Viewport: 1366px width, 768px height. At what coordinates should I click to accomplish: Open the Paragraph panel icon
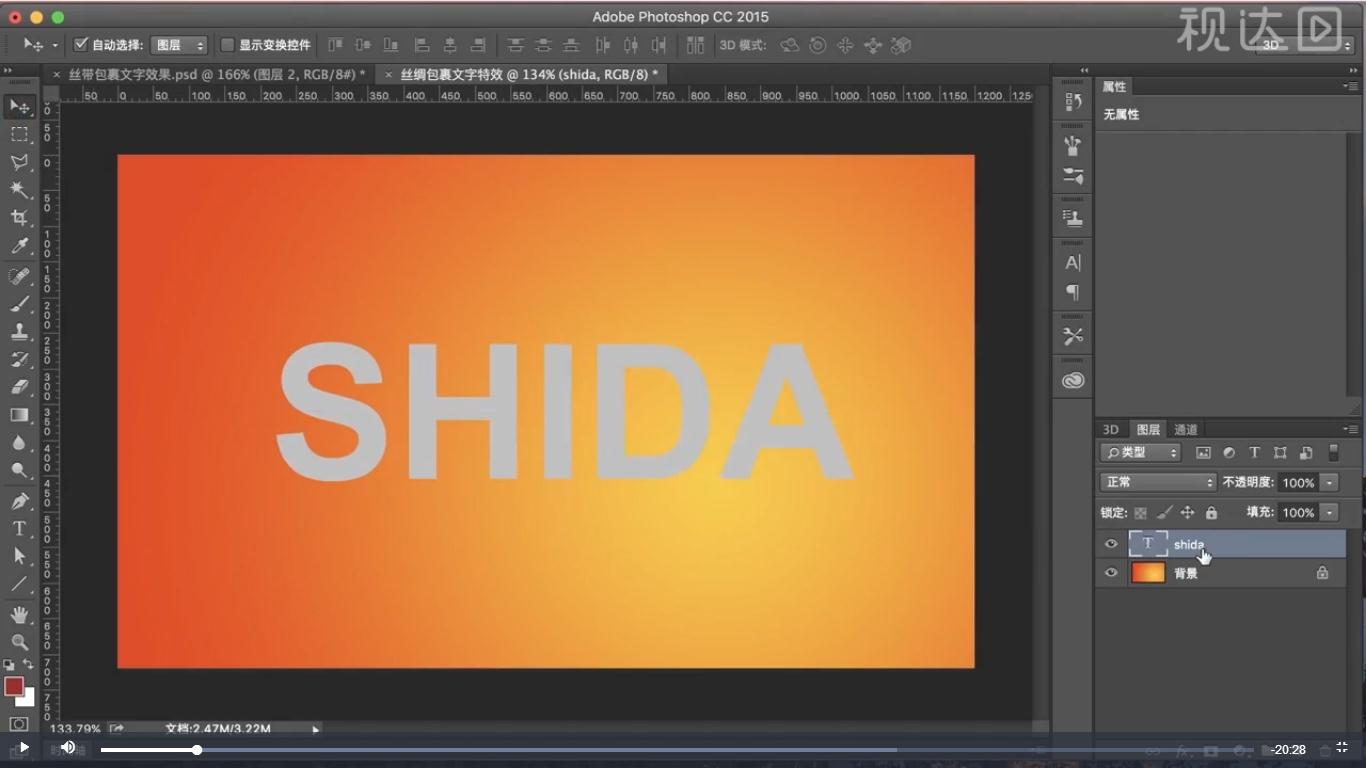click(1073, 292)
